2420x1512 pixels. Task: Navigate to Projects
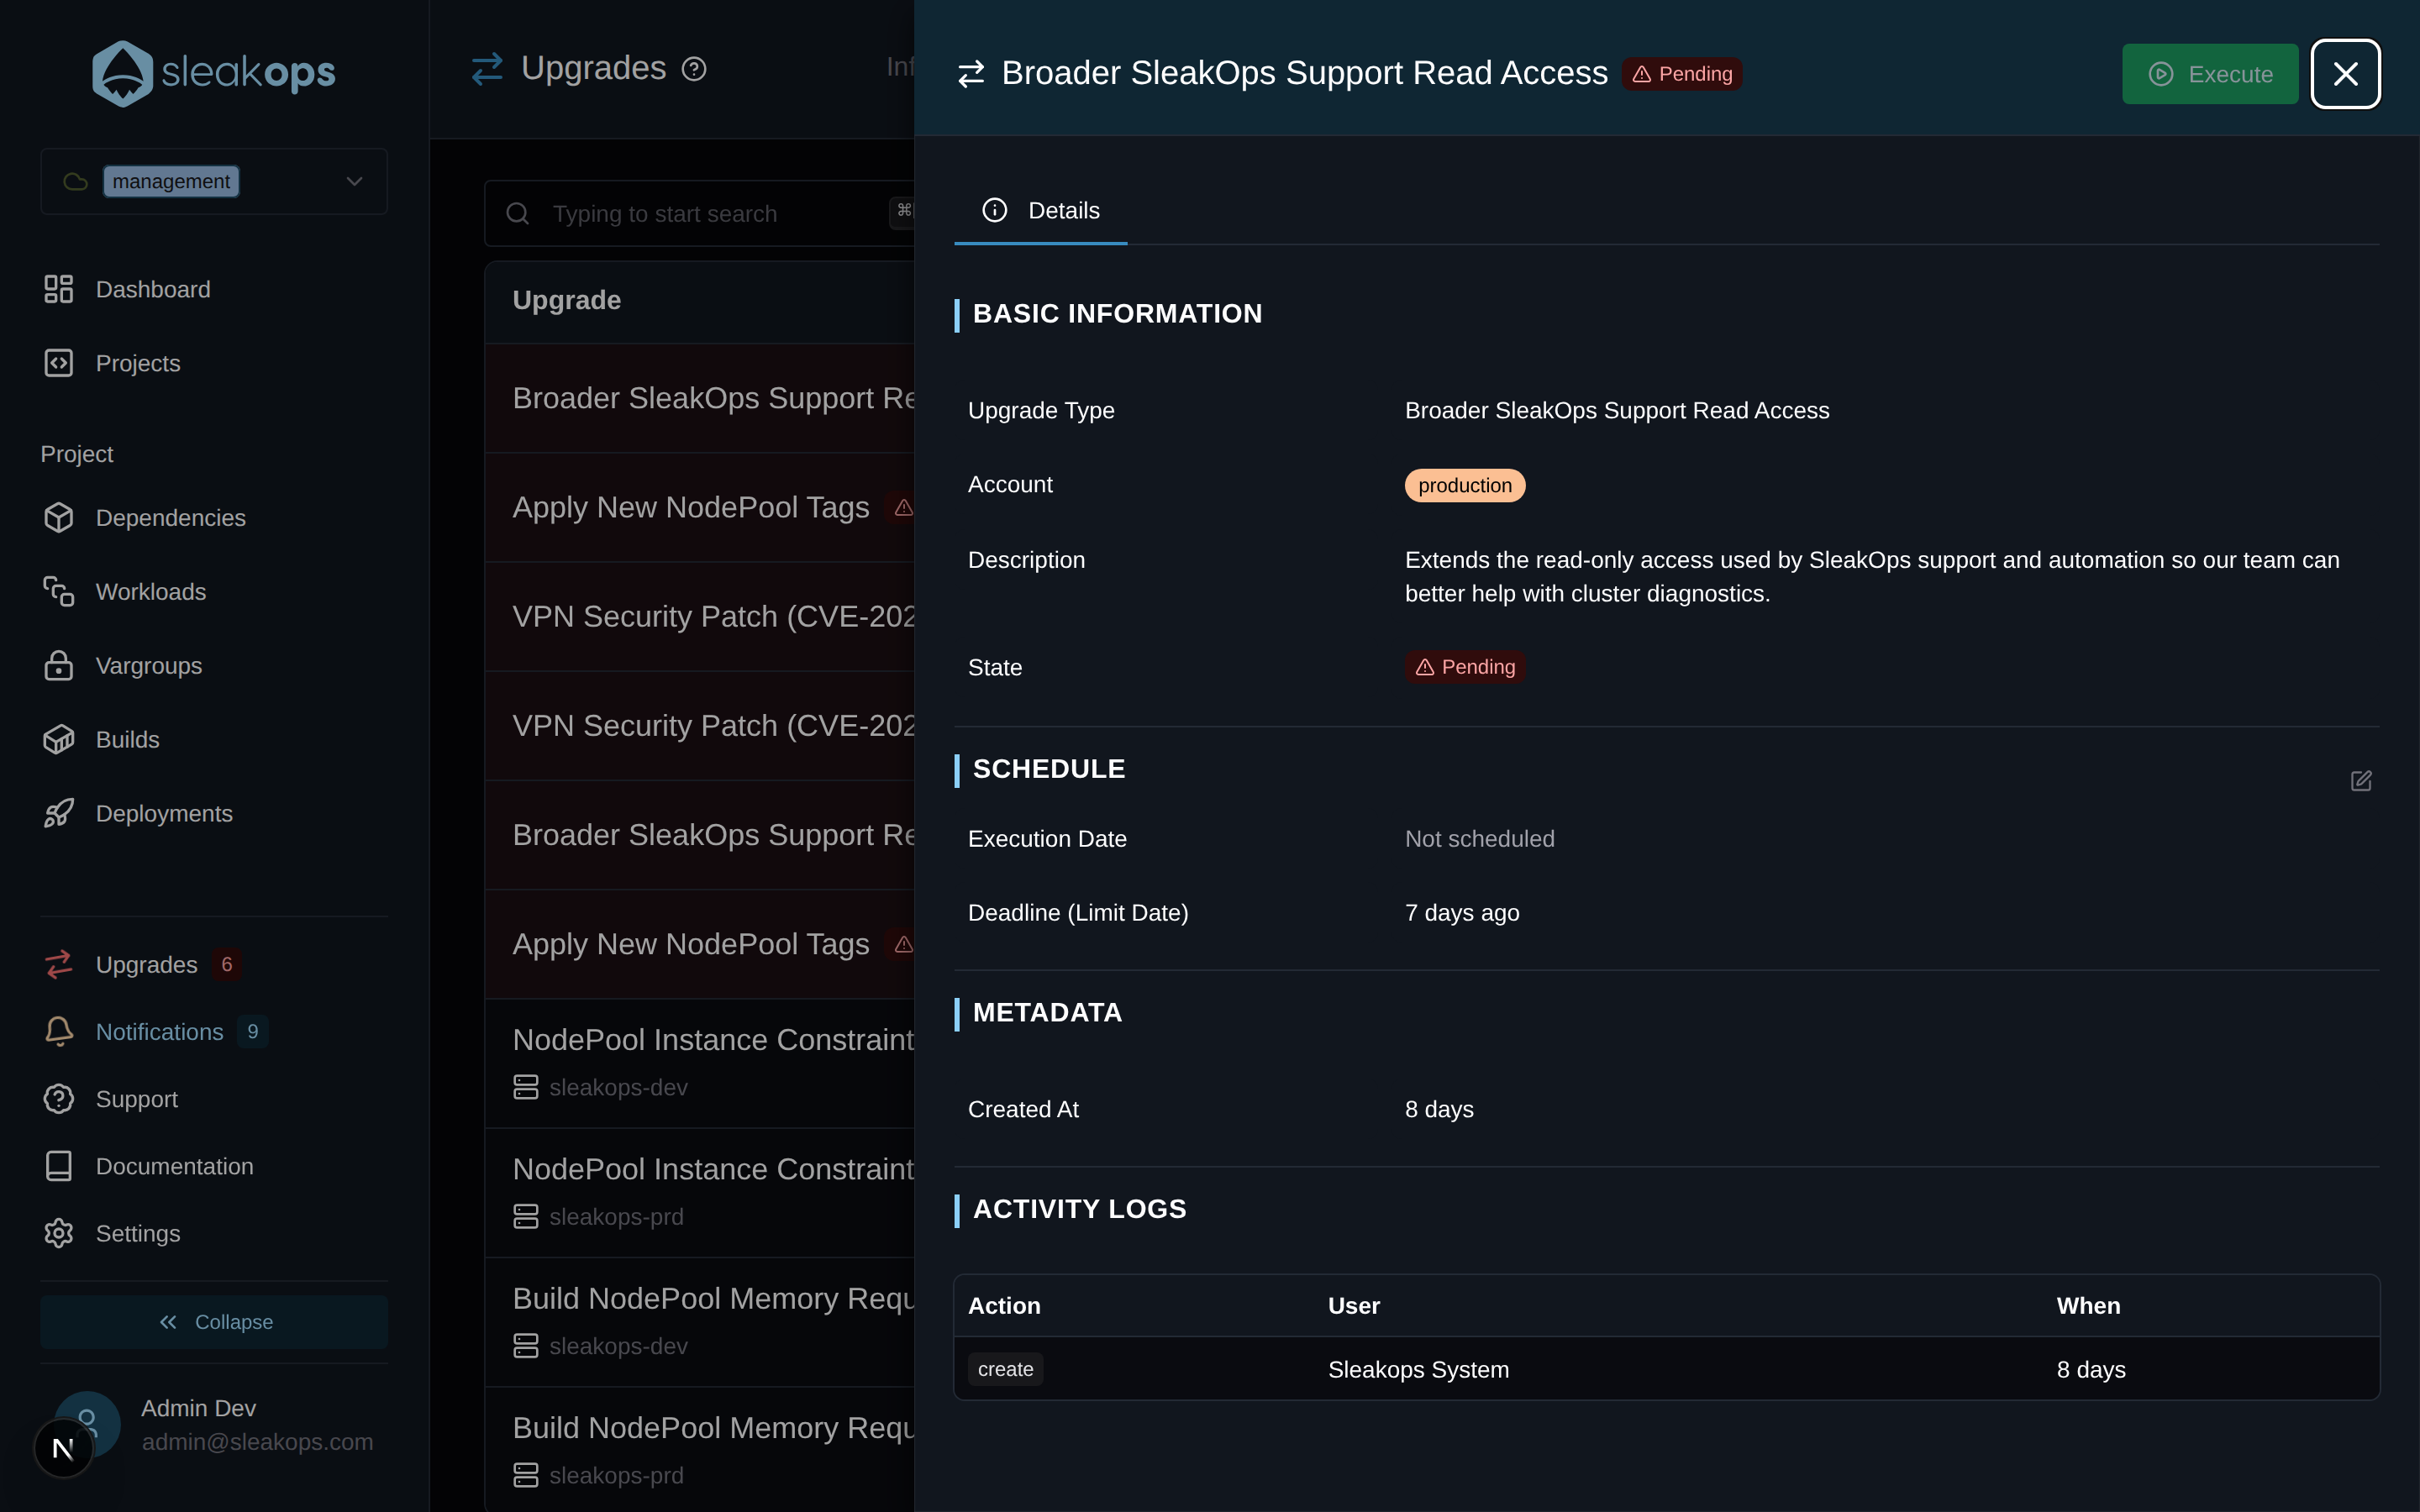pyautogui.click(x=138, y=363)
